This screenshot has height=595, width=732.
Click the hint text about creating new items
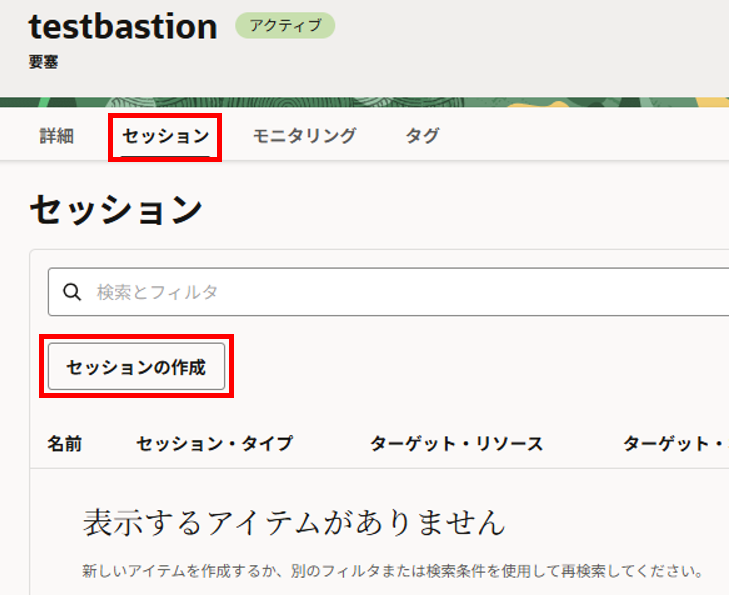pyautogui.click(x=392, y=572)
